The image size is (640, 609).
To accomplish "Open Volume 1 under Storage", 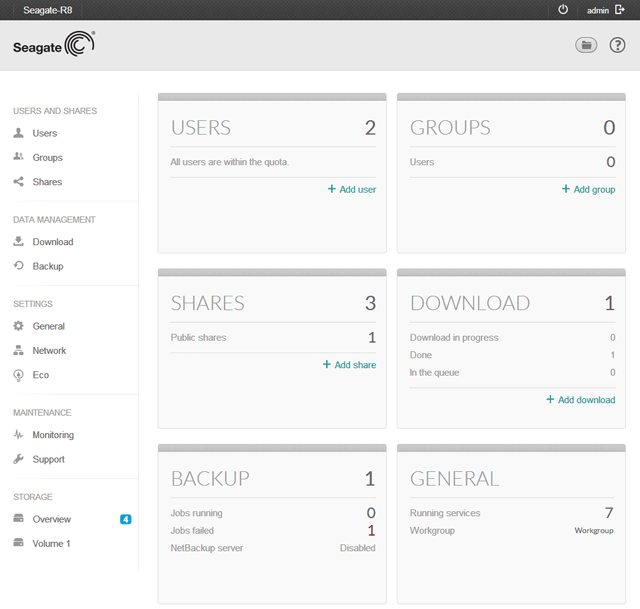I will 51,544.
